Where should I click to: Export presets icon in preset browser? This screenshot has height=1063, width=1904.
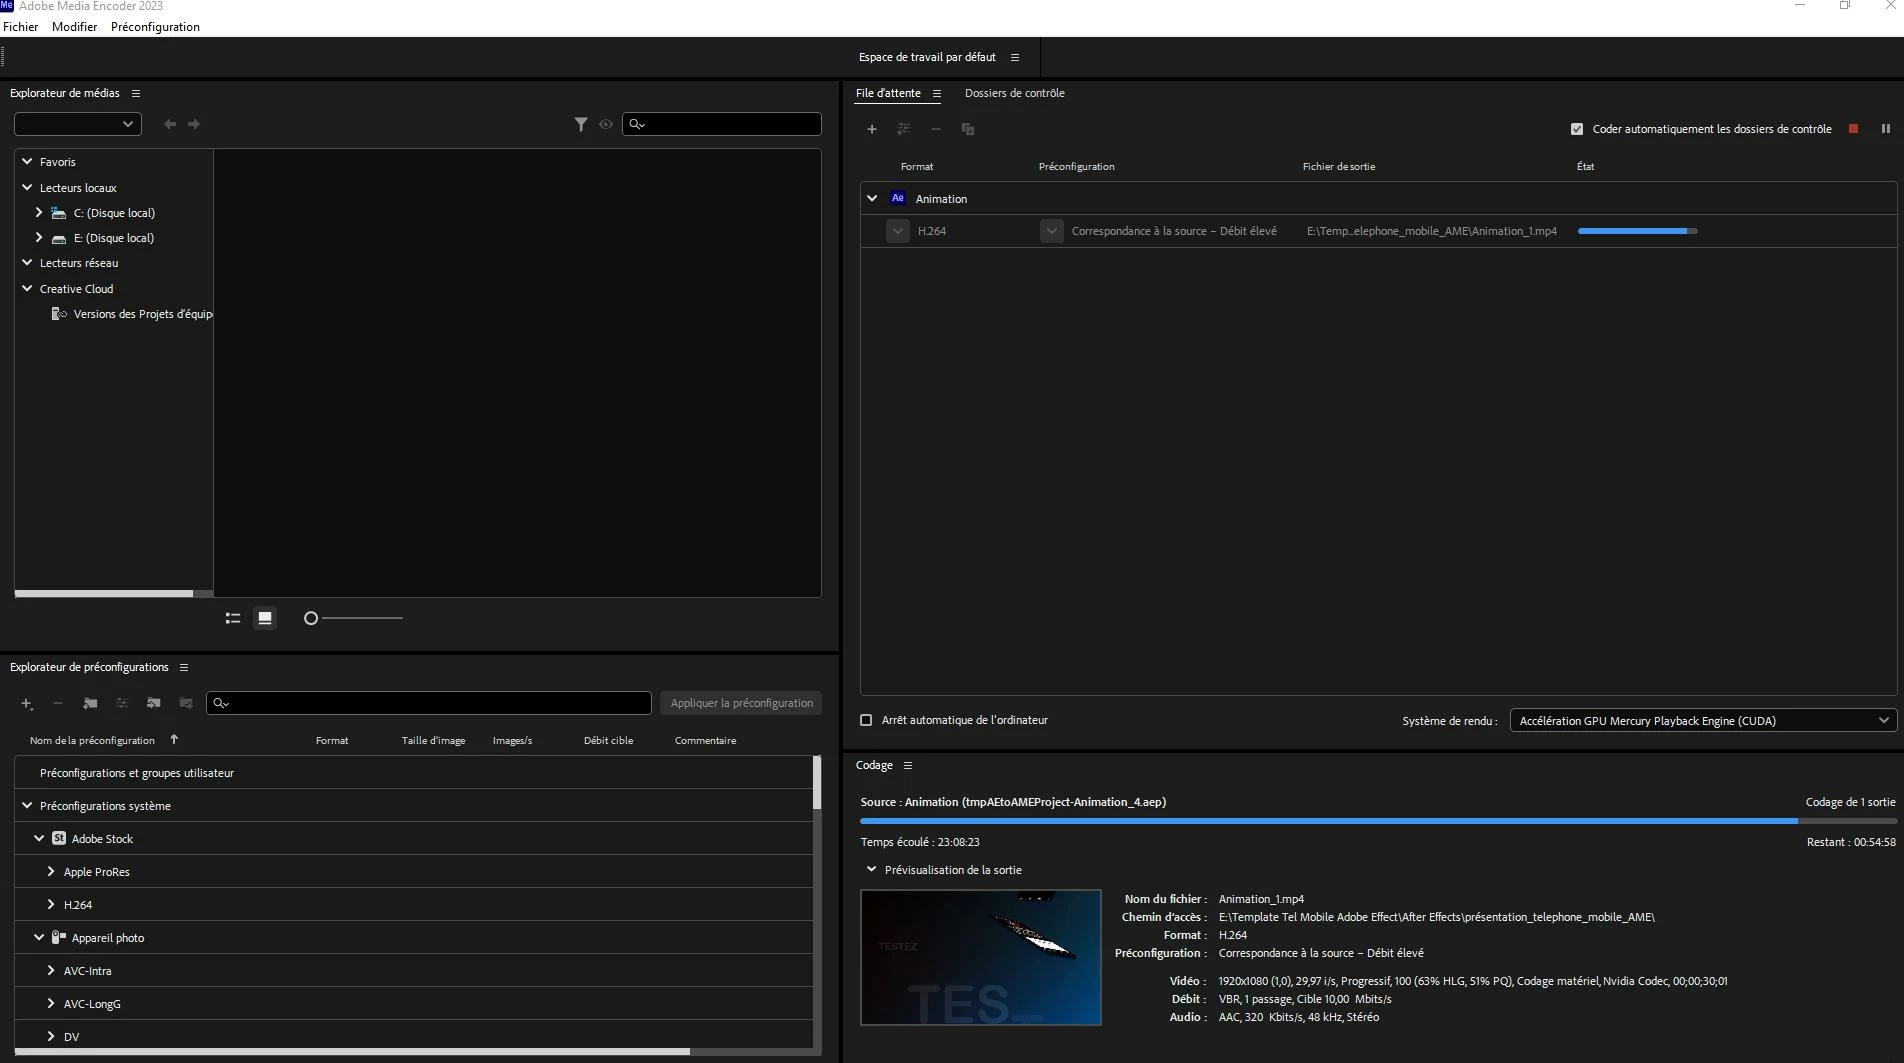coord(186,703)
